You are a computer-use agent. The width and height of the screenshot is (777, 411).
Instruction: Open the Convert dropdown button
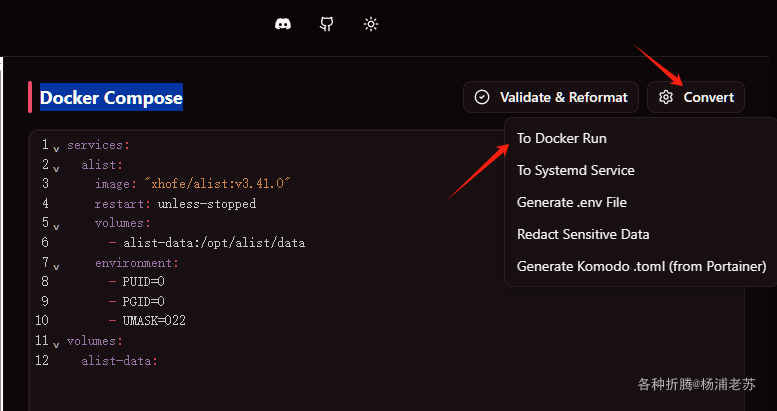[x=696, y=97]
